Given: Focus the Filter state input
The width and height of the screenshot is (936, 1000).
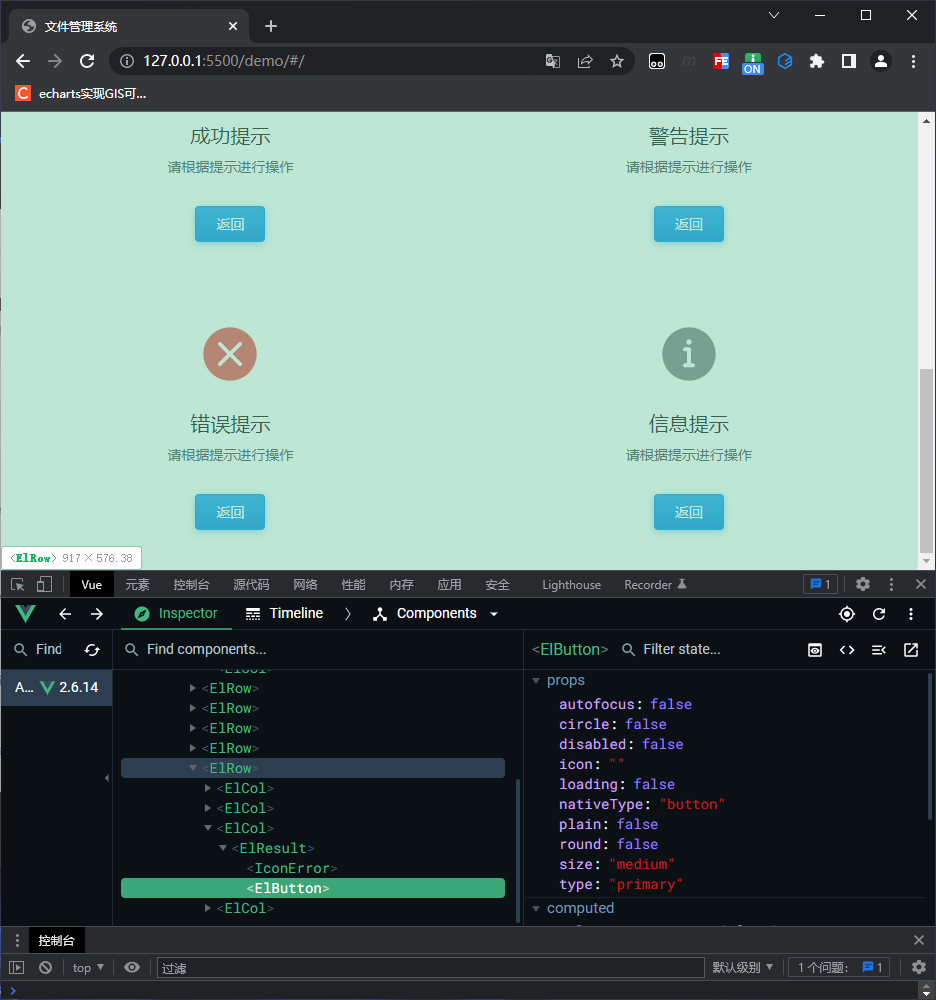Looking at the screenshot, I should tap(708, 649).
